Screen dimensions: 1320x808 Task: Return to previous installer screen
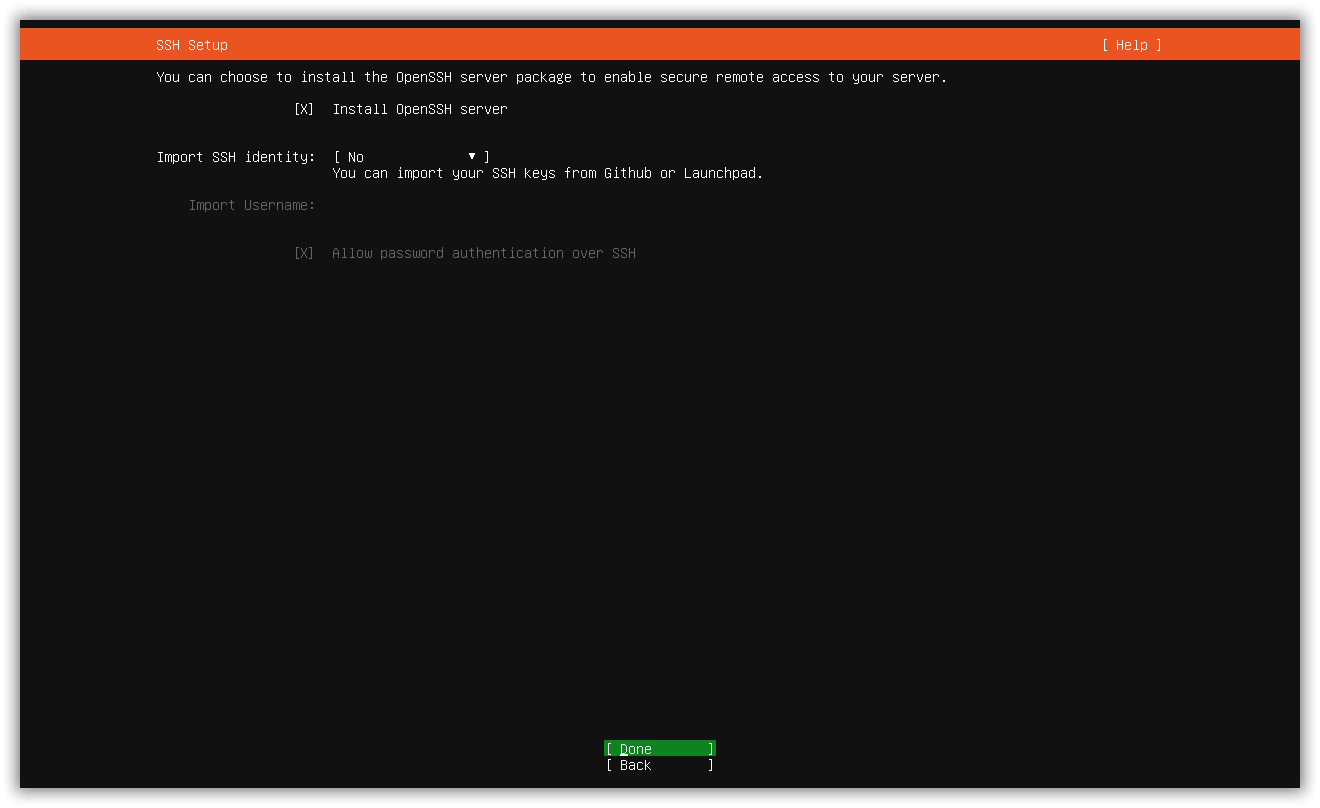(x=659, y=765)
